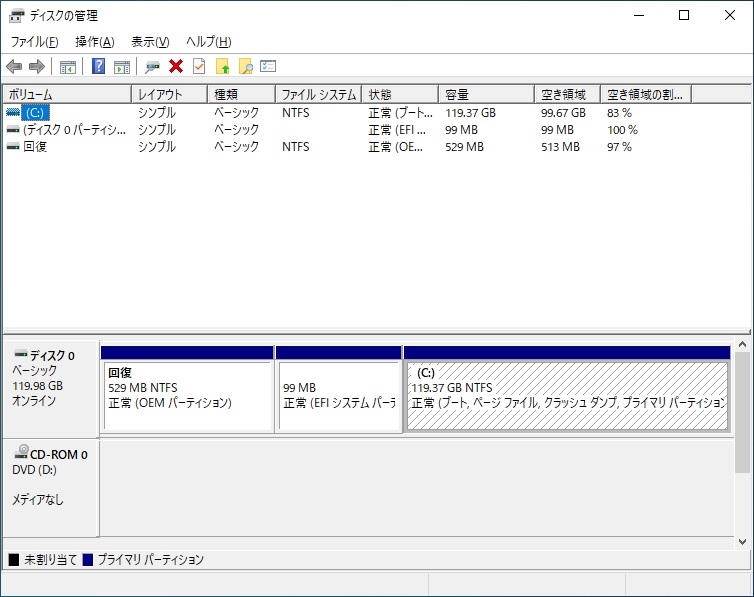Image resolution: width=754 pixels, height=597 pixels.
Task: Select the 回復 volume in the list
Action: pyautogui.click(x=35, y=146)
